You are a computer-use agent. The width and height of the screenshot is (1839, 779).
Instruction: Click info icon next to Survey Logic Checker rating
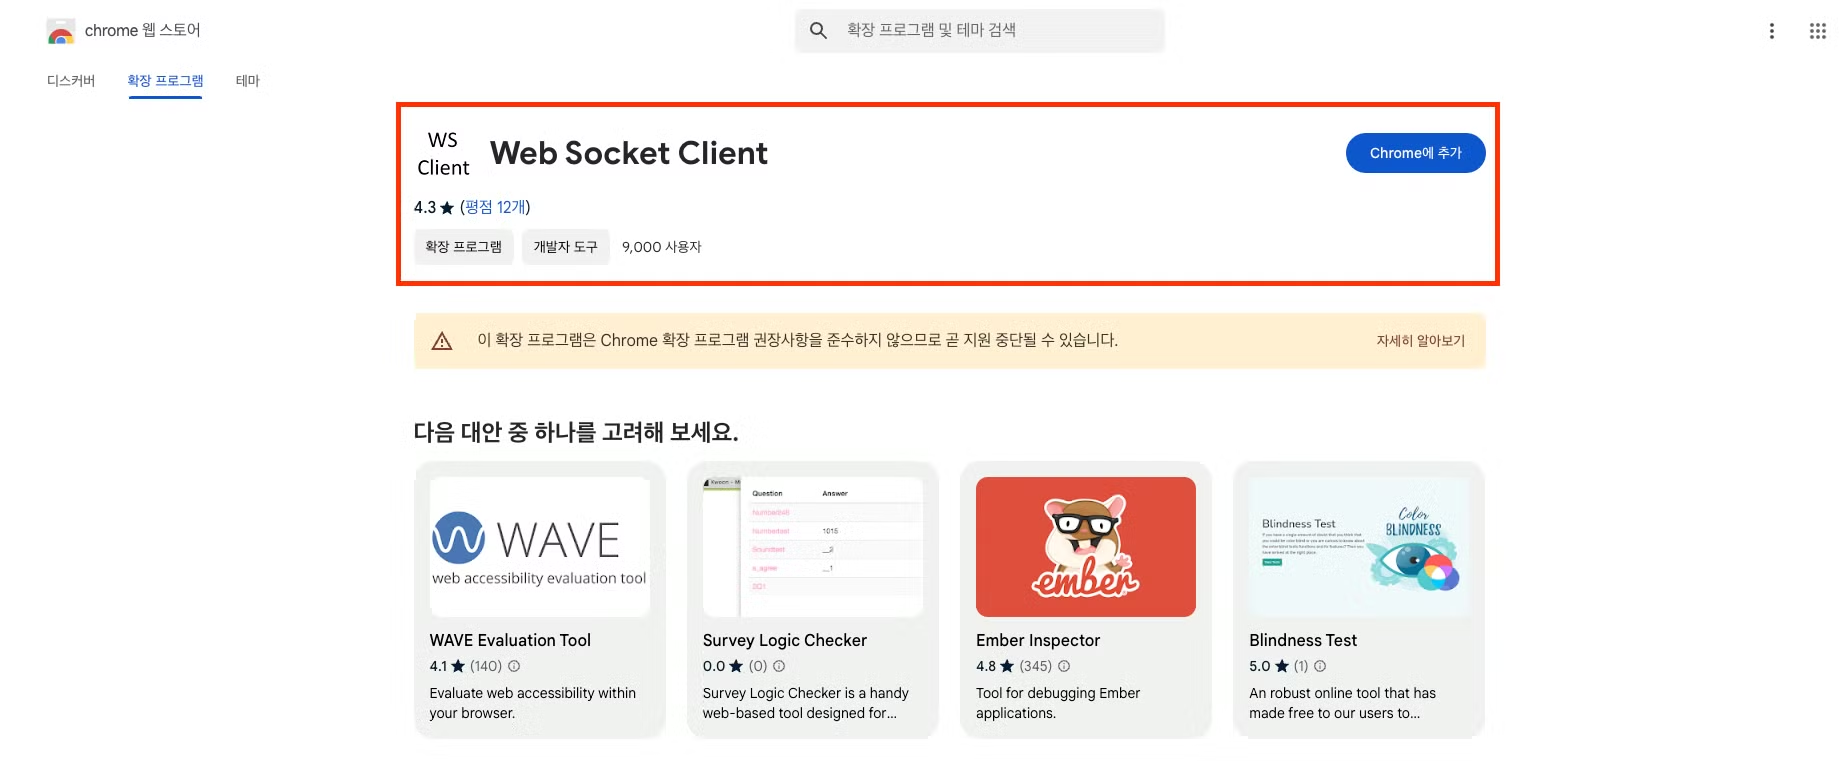click(x=779, y=666)
